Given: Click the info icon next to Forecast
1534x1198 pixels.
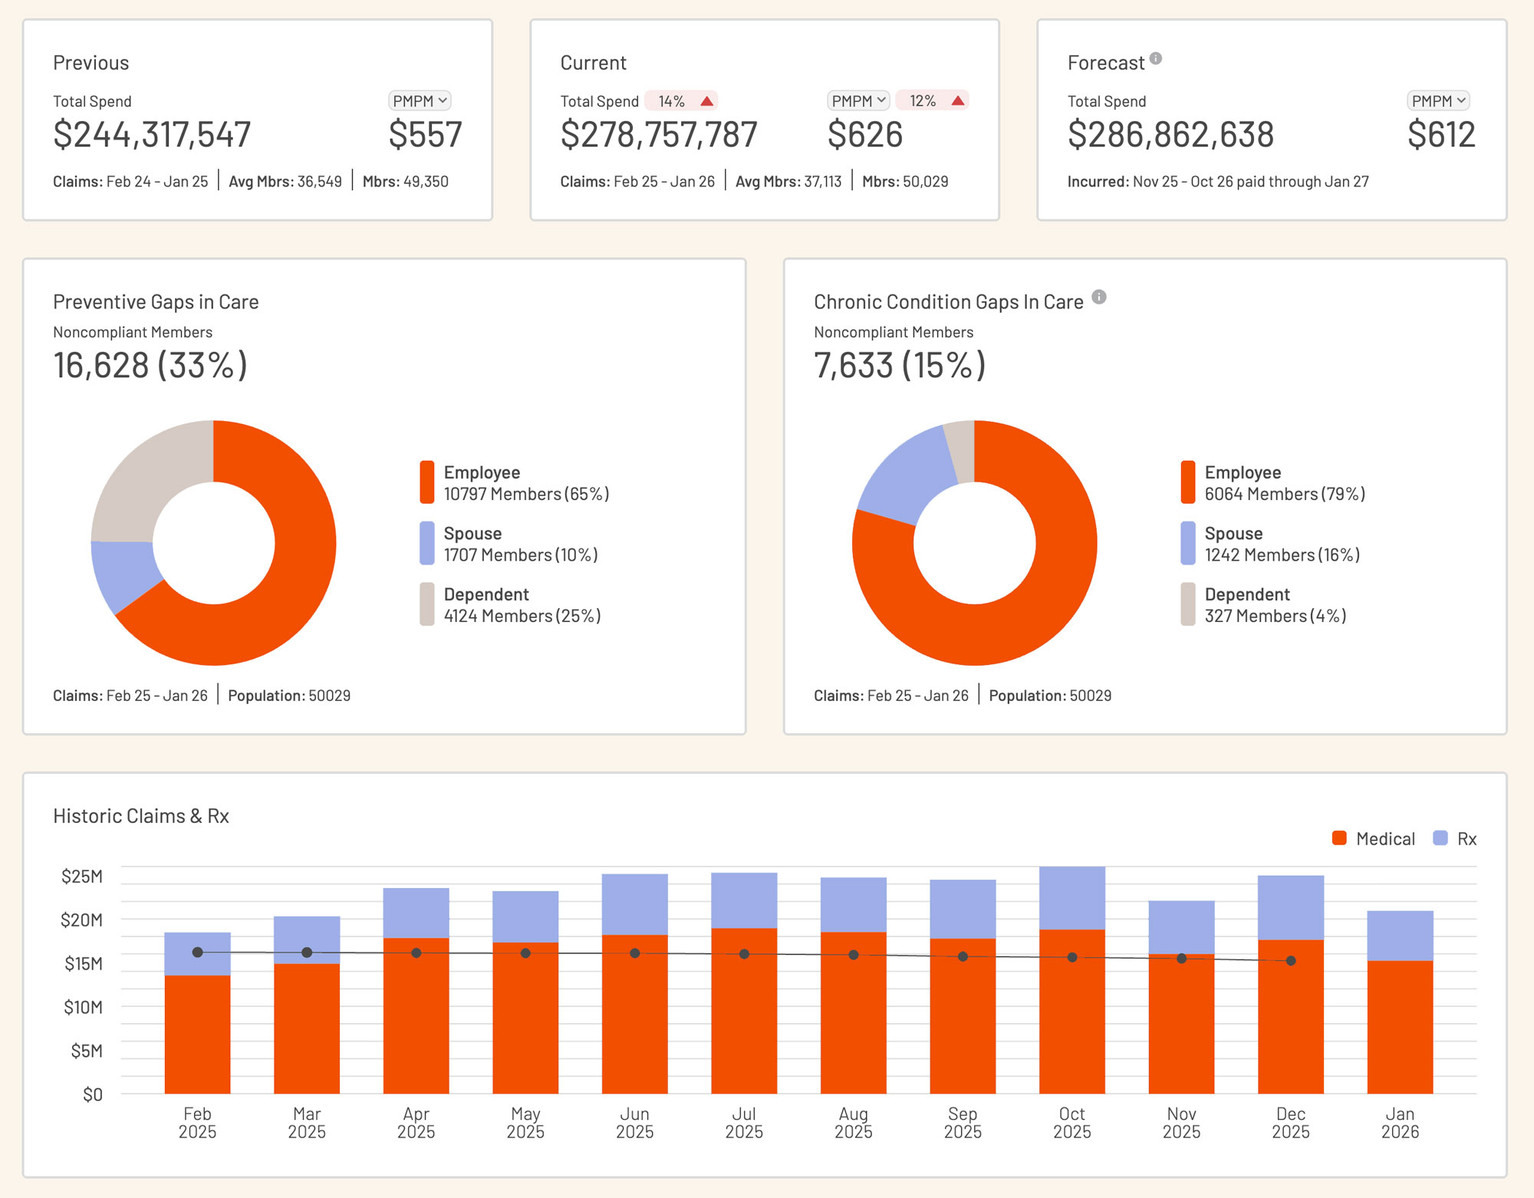Looking at the screenshot, I should (1155, 58).
